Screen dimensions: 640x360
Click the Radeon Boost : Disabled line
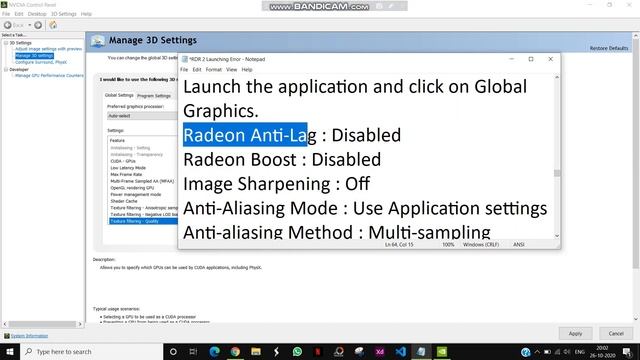(x=282, y=160)
